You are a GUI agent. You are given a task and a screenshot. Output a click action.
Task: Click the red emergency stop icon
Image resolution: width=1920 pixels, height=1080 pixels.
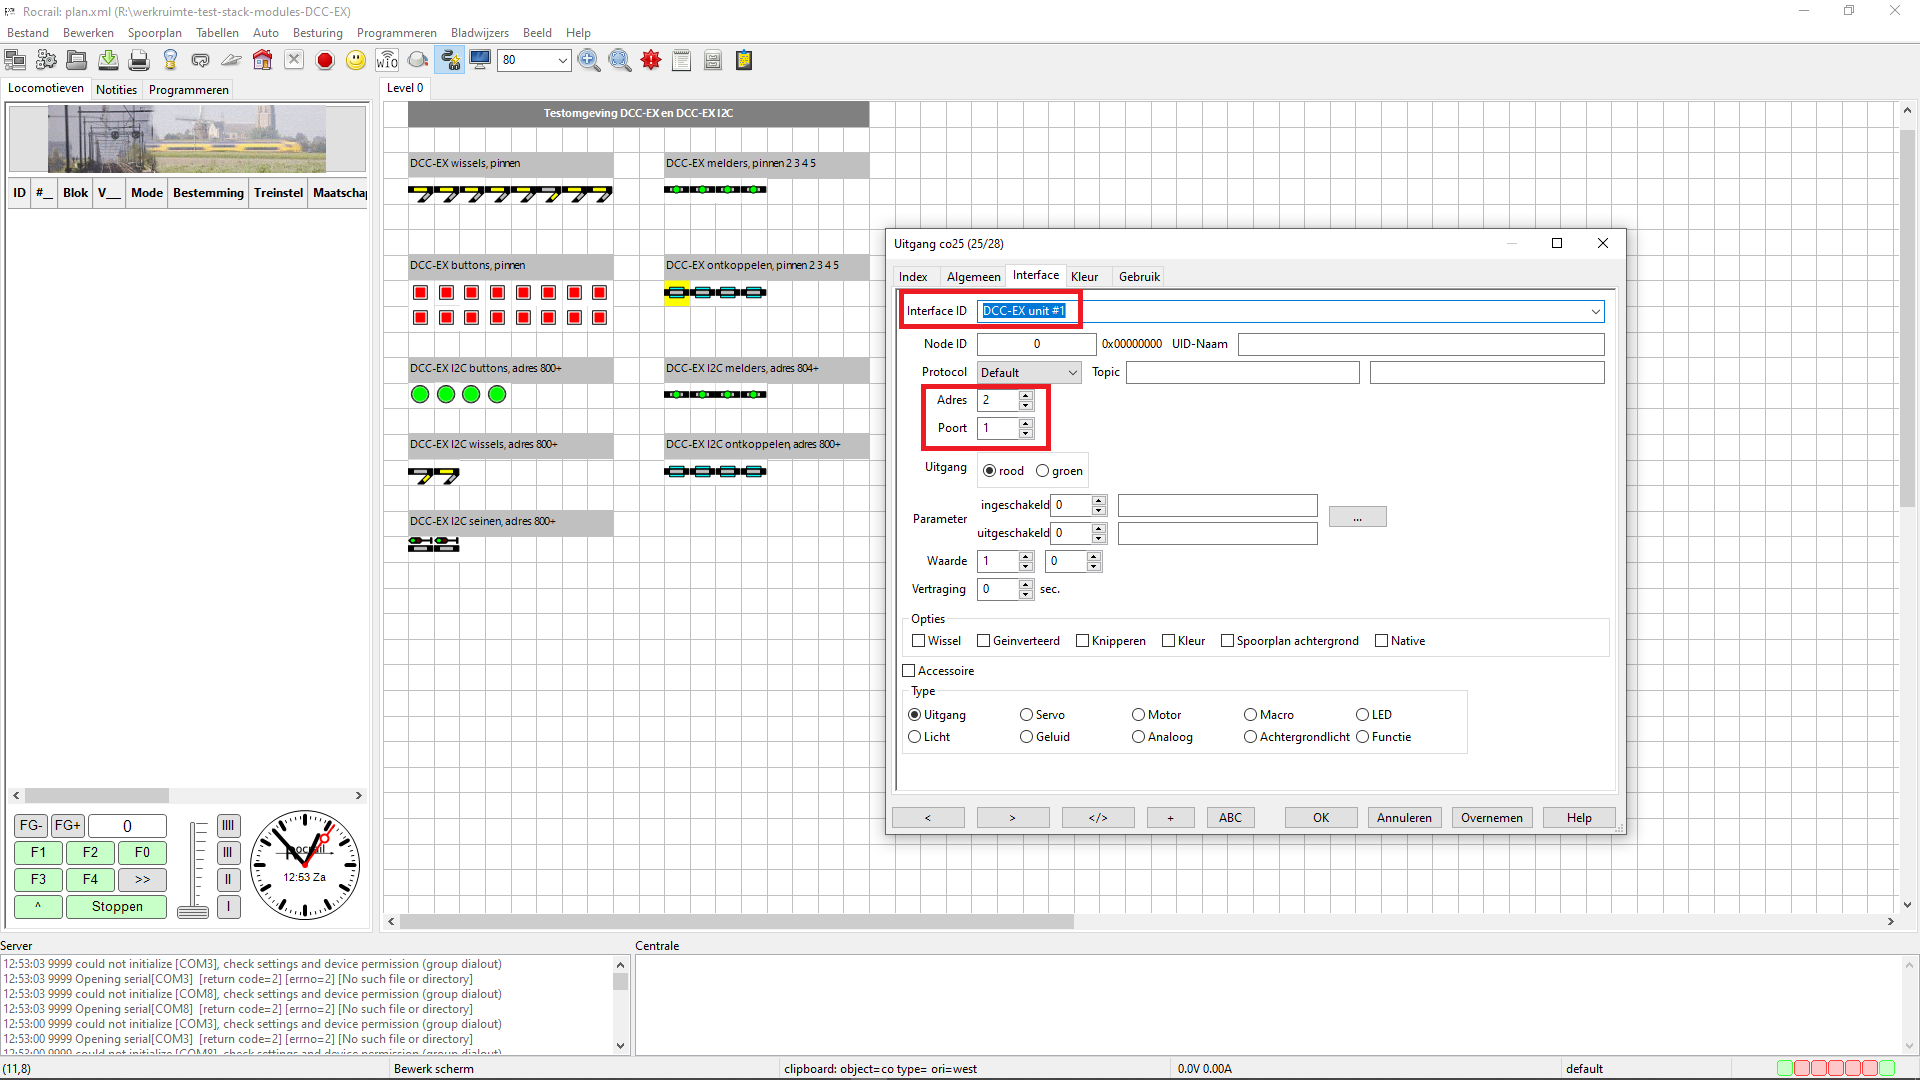tap(325, 61)
